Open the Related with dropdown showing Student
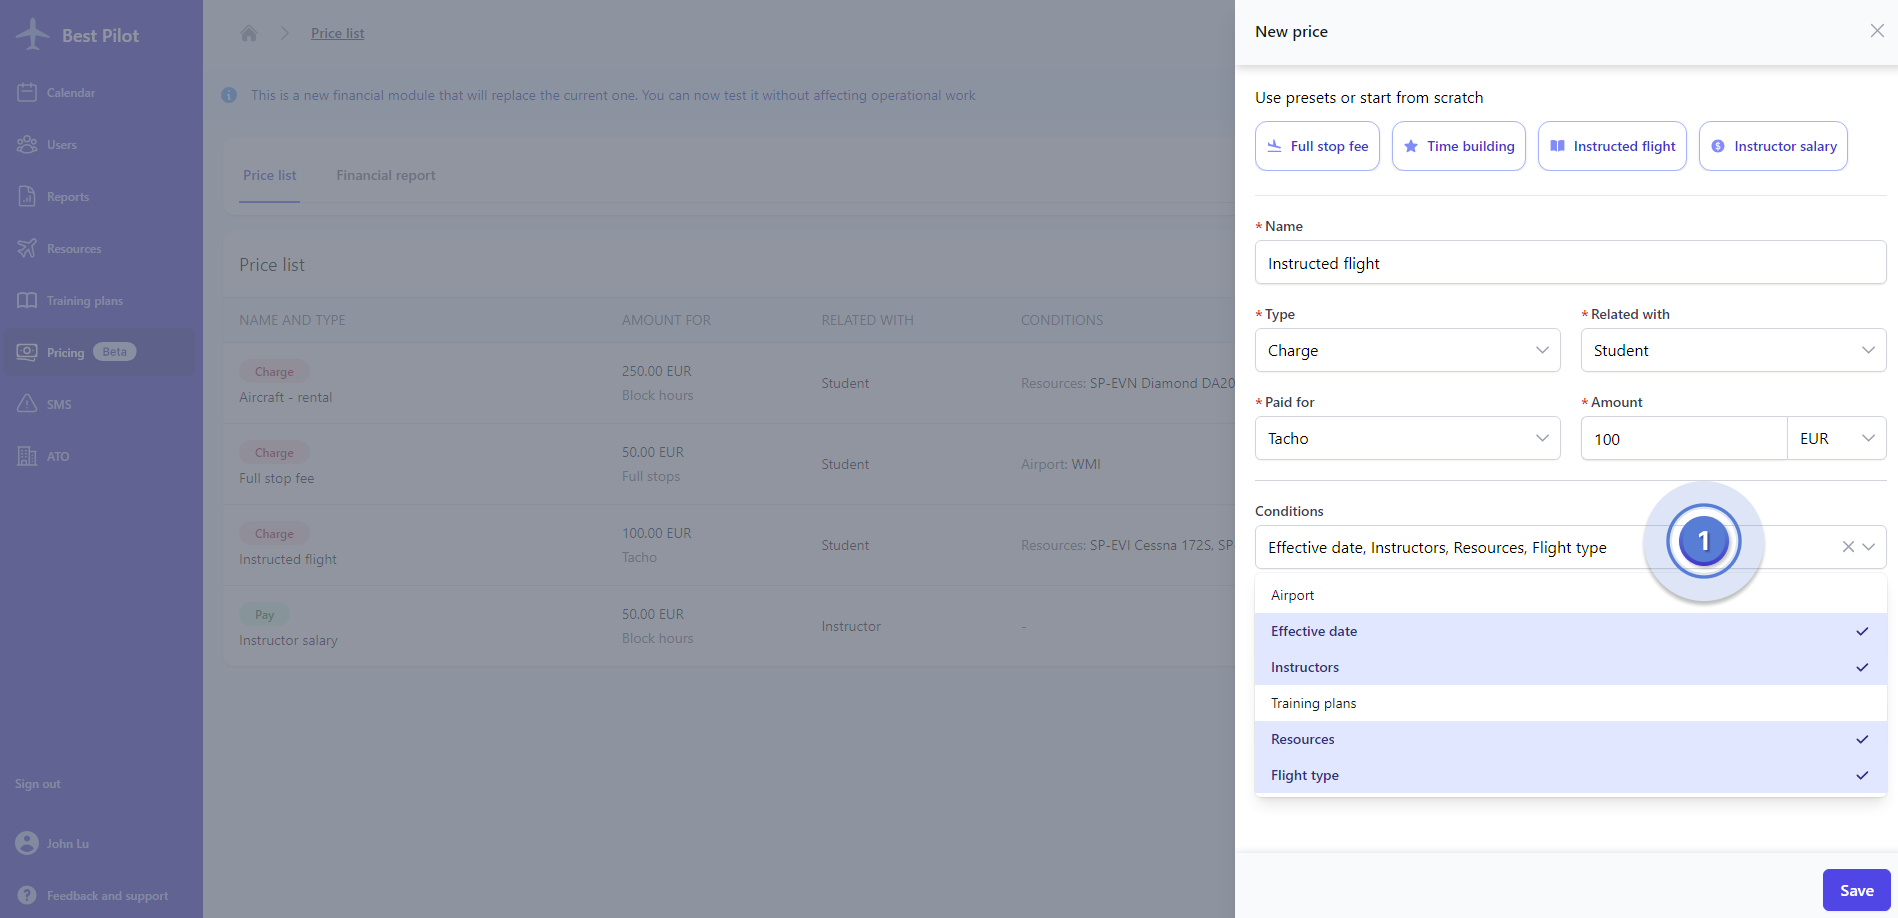The height and width of the screenshot is (918, 1898). pyautogui.click(x=1733, y=350)
